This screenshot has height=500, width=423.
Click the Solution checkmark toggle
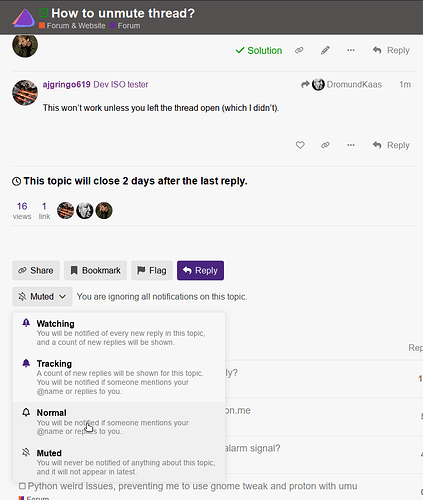[259, 50]
